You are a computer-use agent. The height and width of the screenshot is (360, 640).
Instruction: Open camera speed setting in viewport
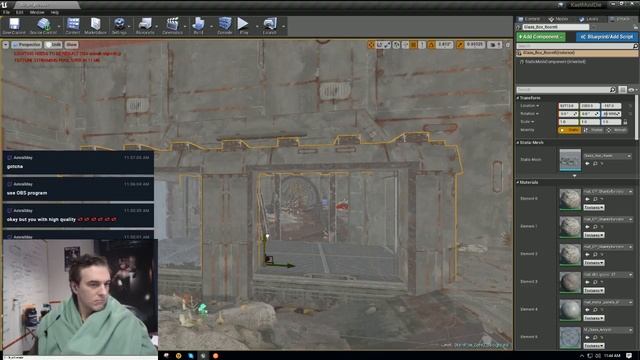tap(494, 45)
